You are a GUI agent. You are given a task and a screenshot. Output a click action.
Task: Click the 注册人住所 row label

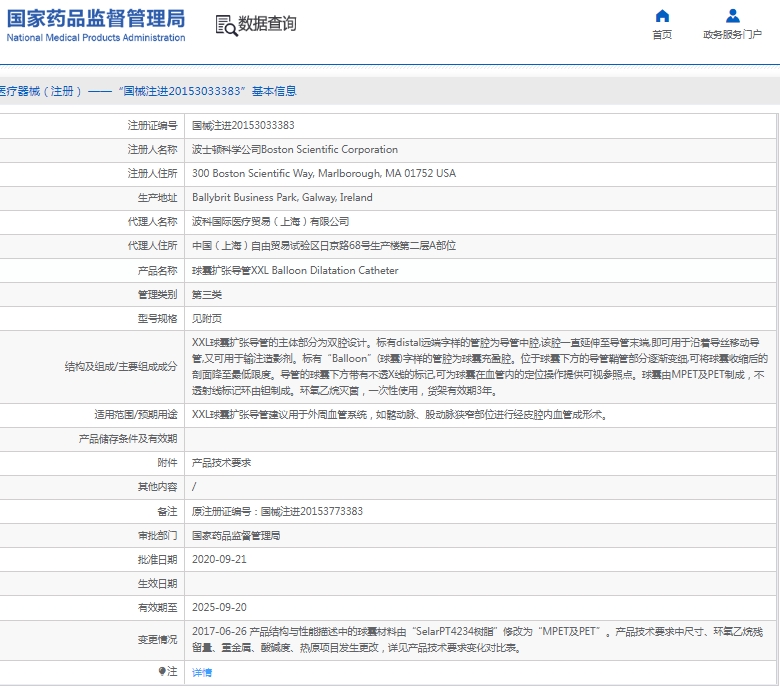(x=152, y=173)
